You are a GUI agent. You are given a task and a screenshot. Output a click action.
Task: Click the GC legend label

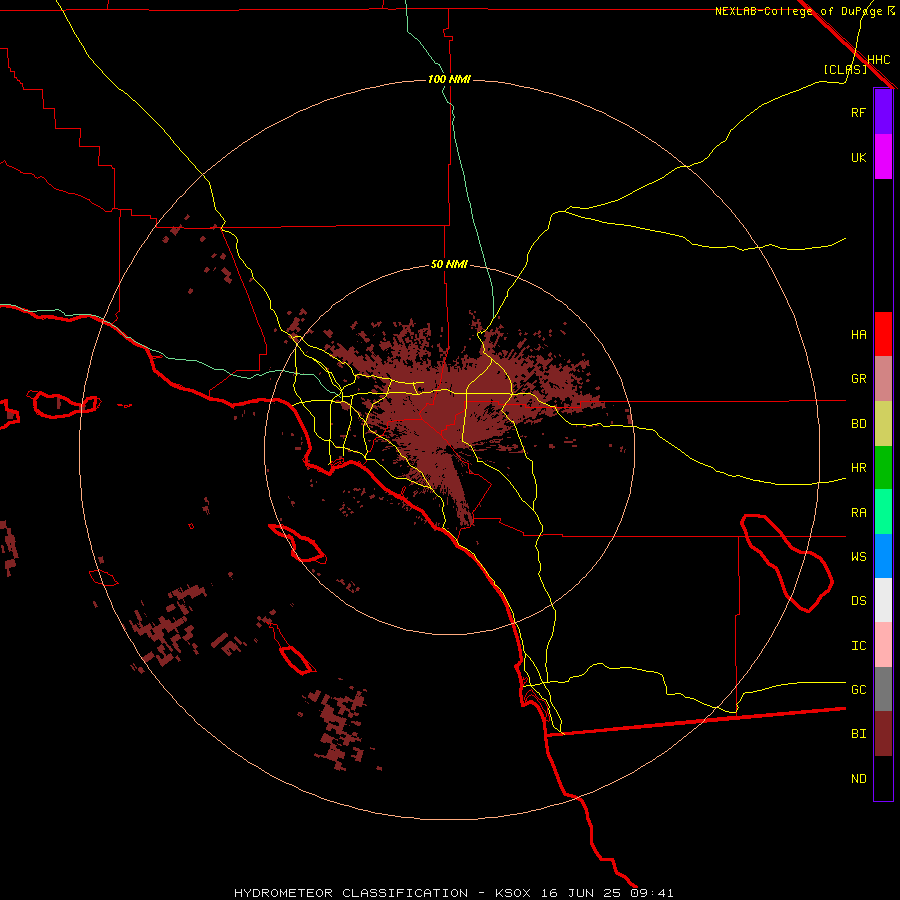click(858, 690)
